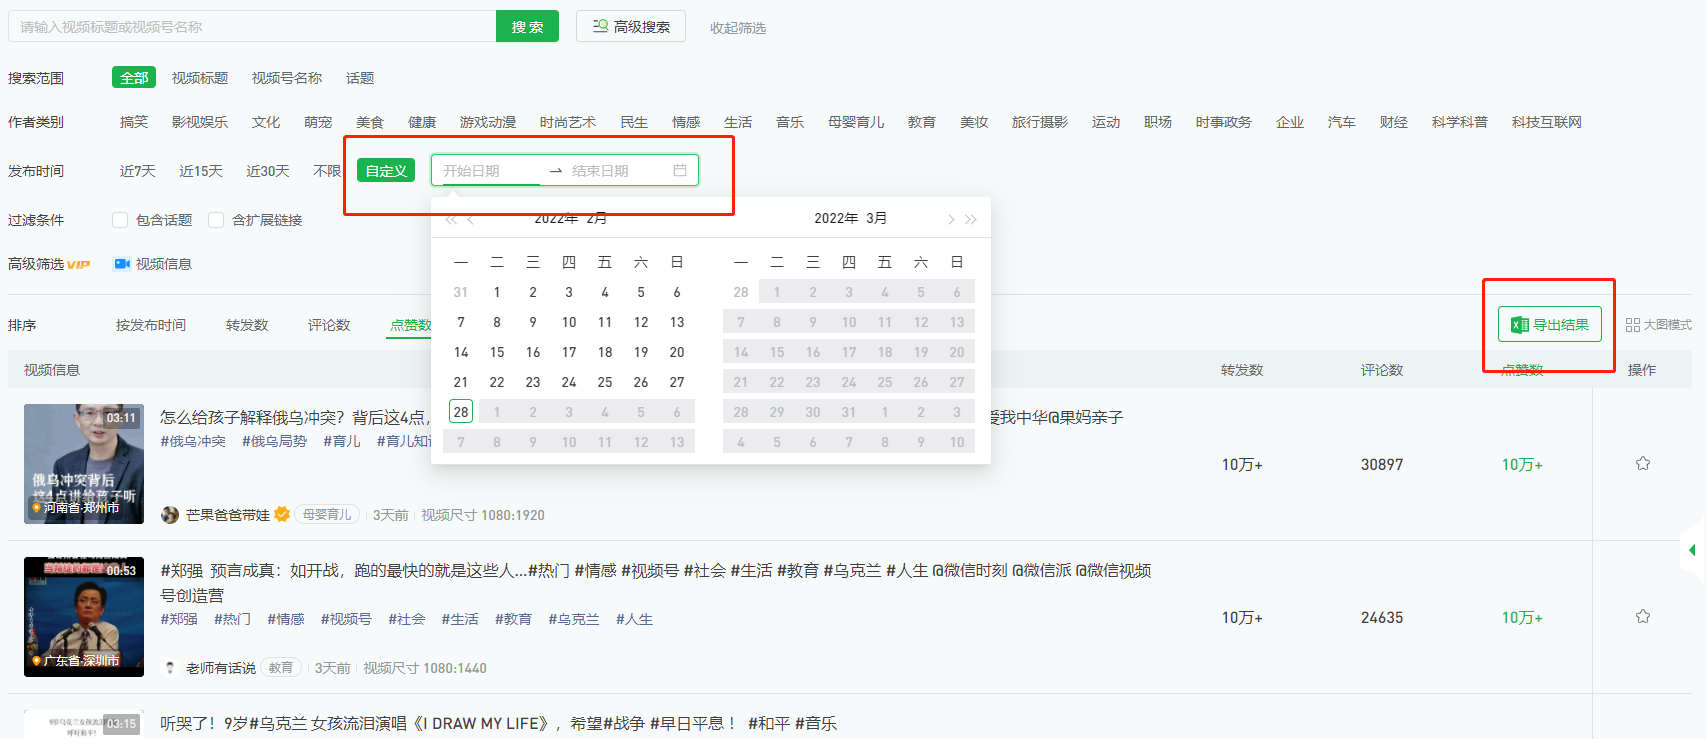Open thumbnail of 9岁乌克兰女孩 video
Viewport: 1706px width, 739px height.
coord(84,724)
